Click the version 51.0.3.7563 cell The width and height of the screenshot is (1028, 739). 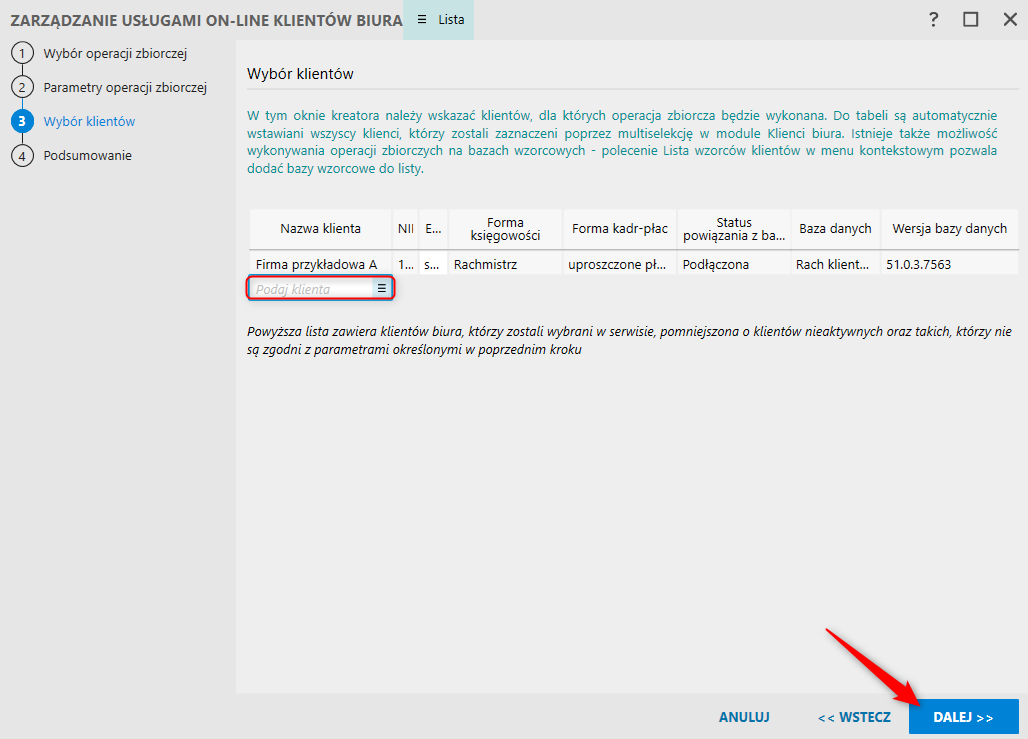[949, 264]
